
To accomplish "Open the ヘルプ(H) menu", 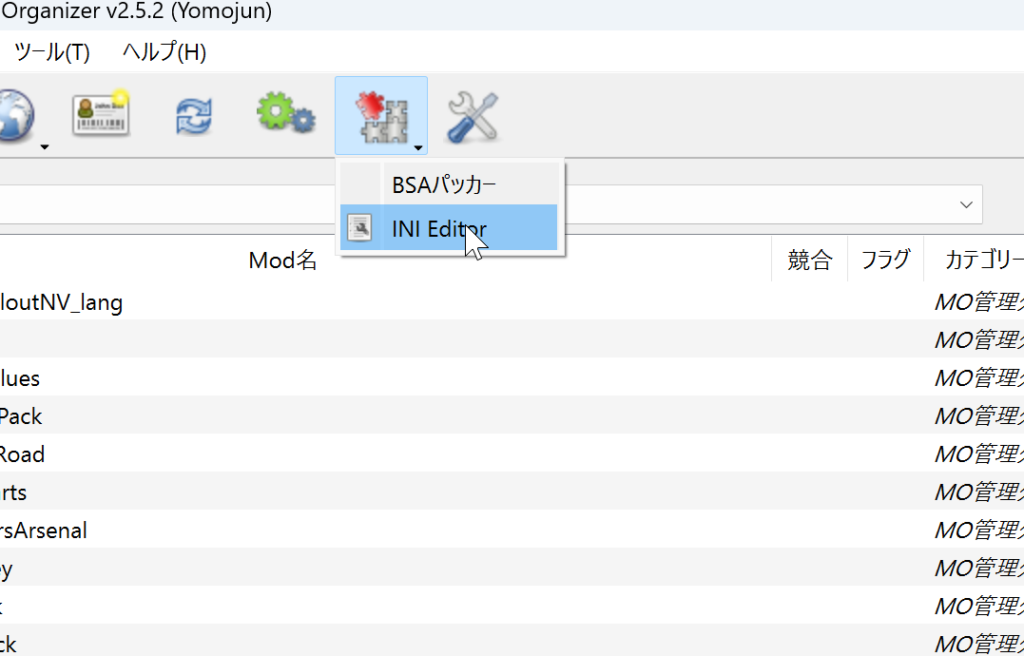I will click(x=164, y=52).
